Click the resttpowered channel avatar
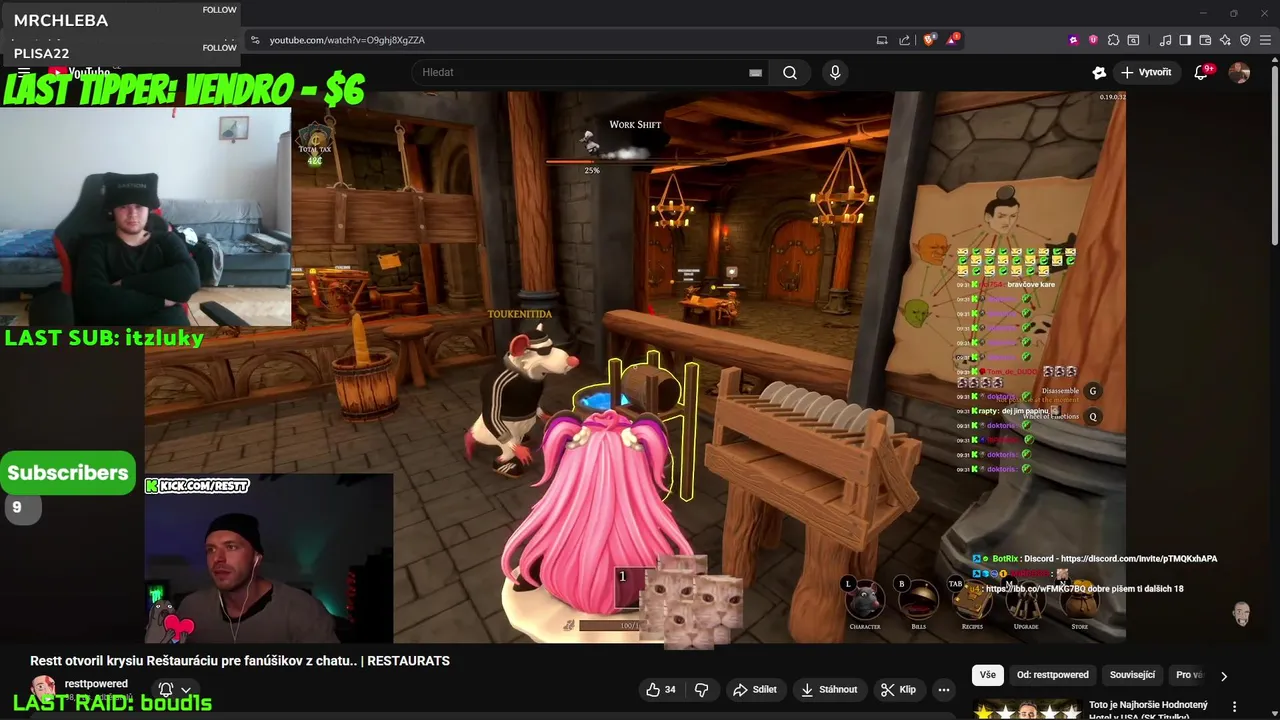The image size is (1280, 720). (43, 688)
